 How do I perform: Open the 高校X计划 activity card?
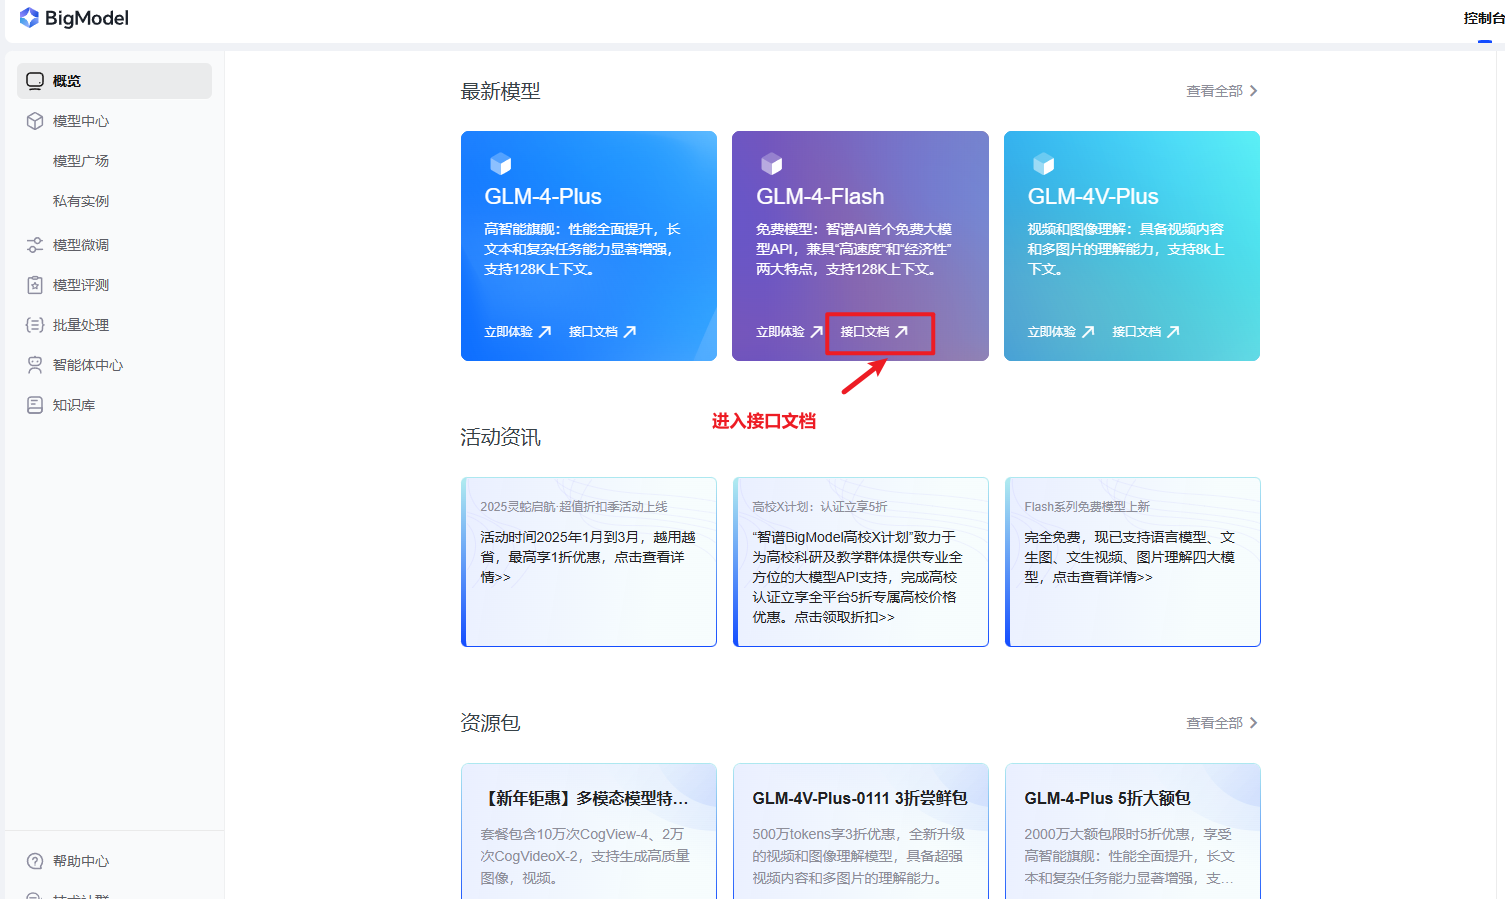(x=861, y=562)
